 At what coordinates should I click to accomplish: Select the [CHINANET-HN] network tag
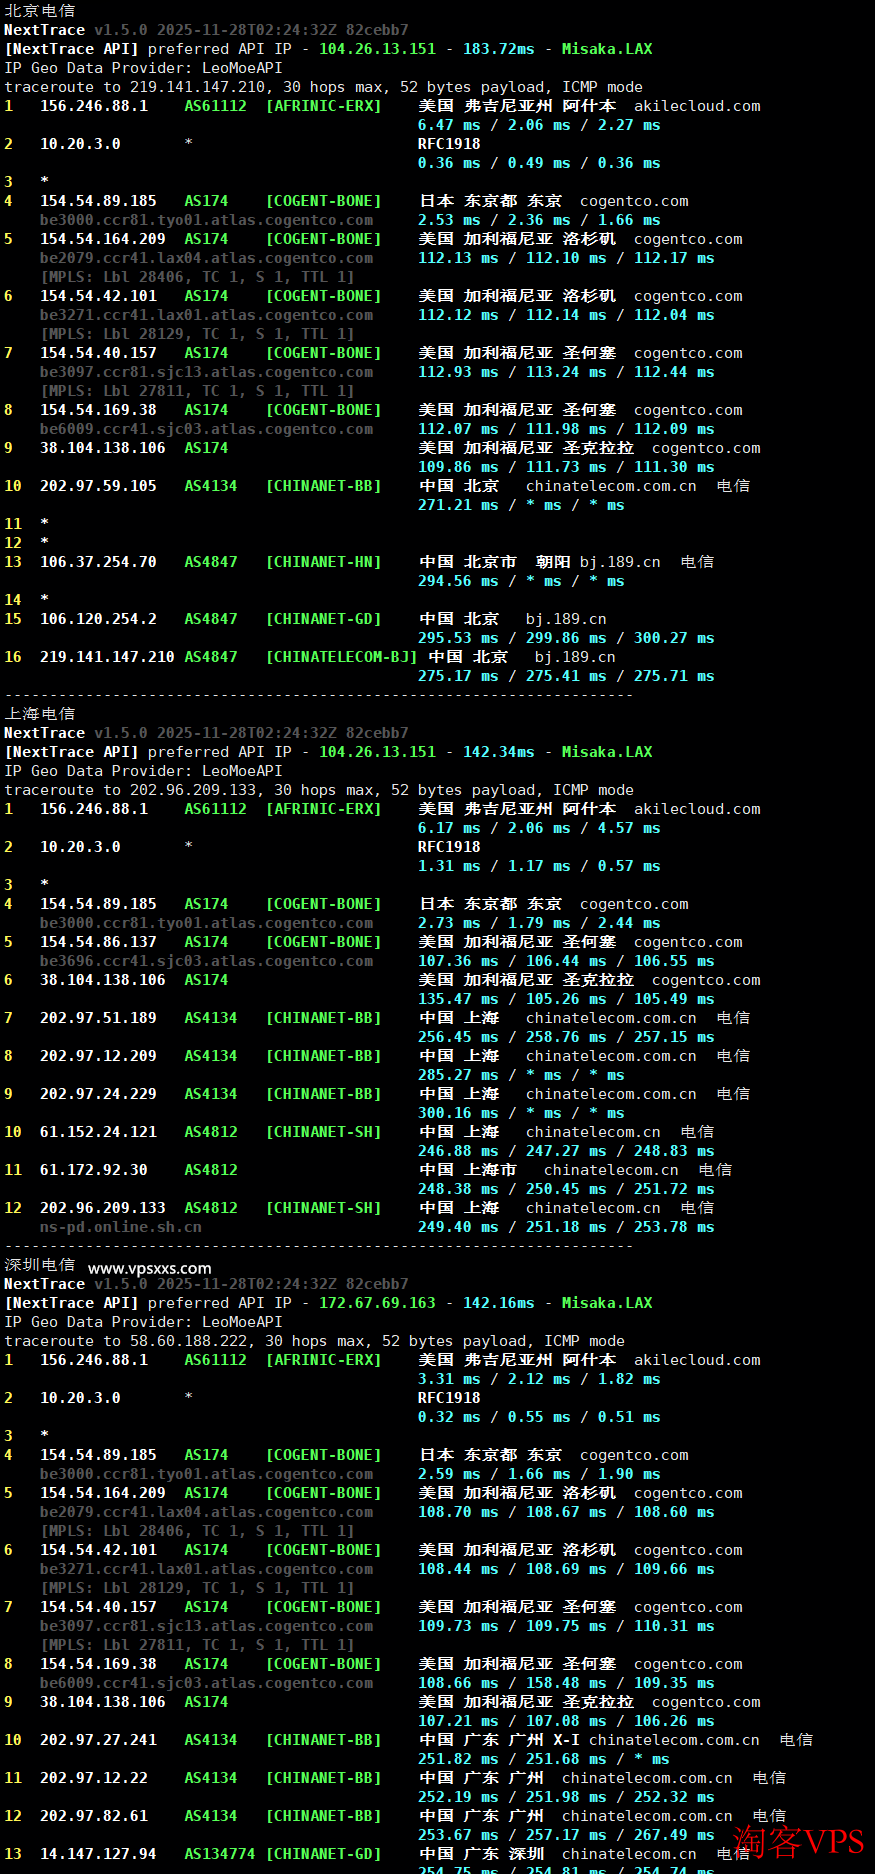[x=323, y=562]
